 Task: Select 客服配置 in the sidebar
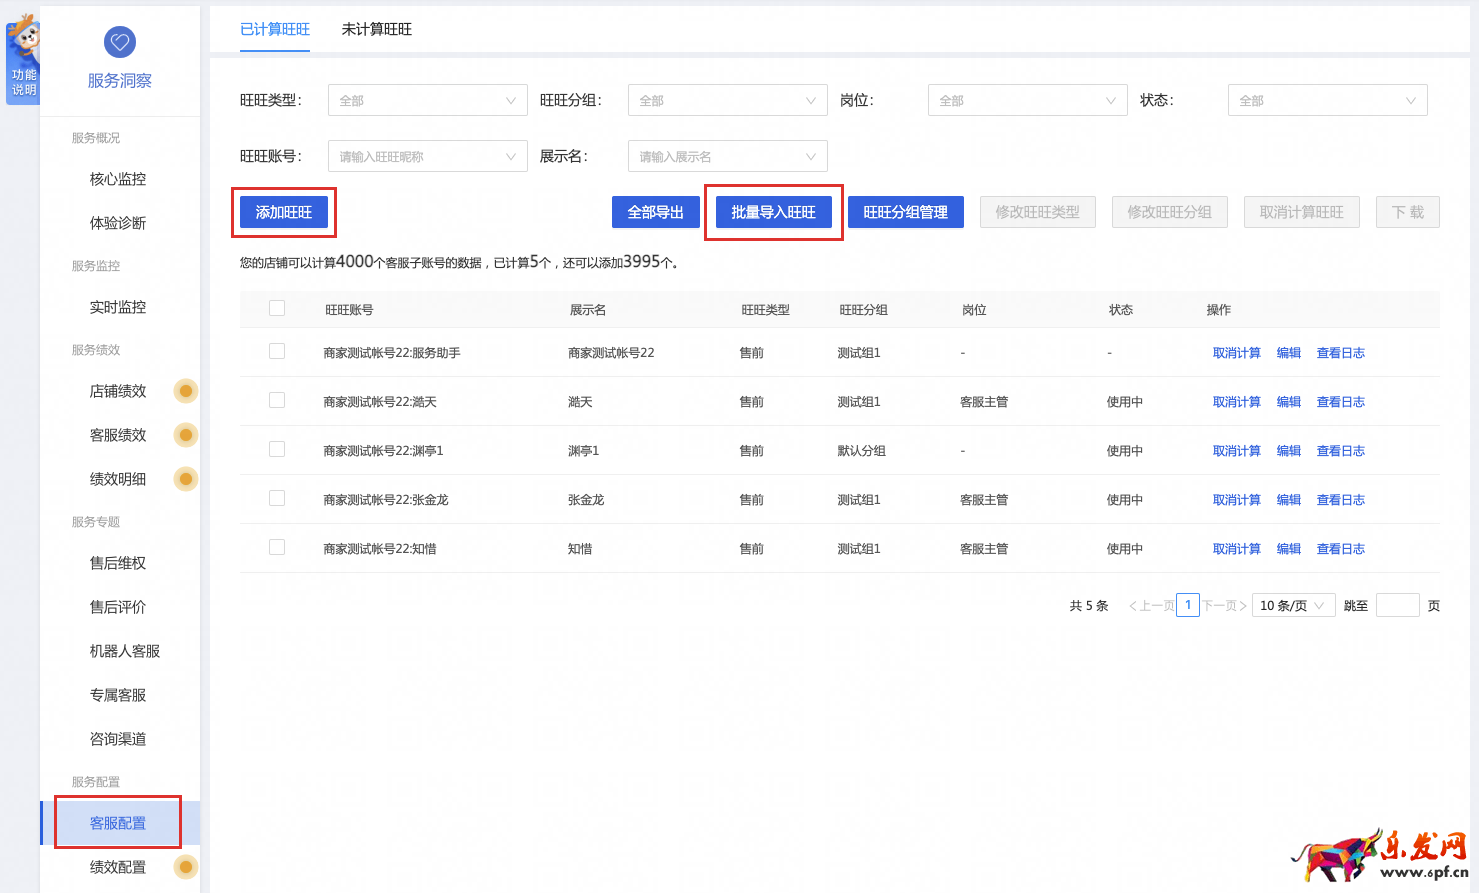point(119,821)
